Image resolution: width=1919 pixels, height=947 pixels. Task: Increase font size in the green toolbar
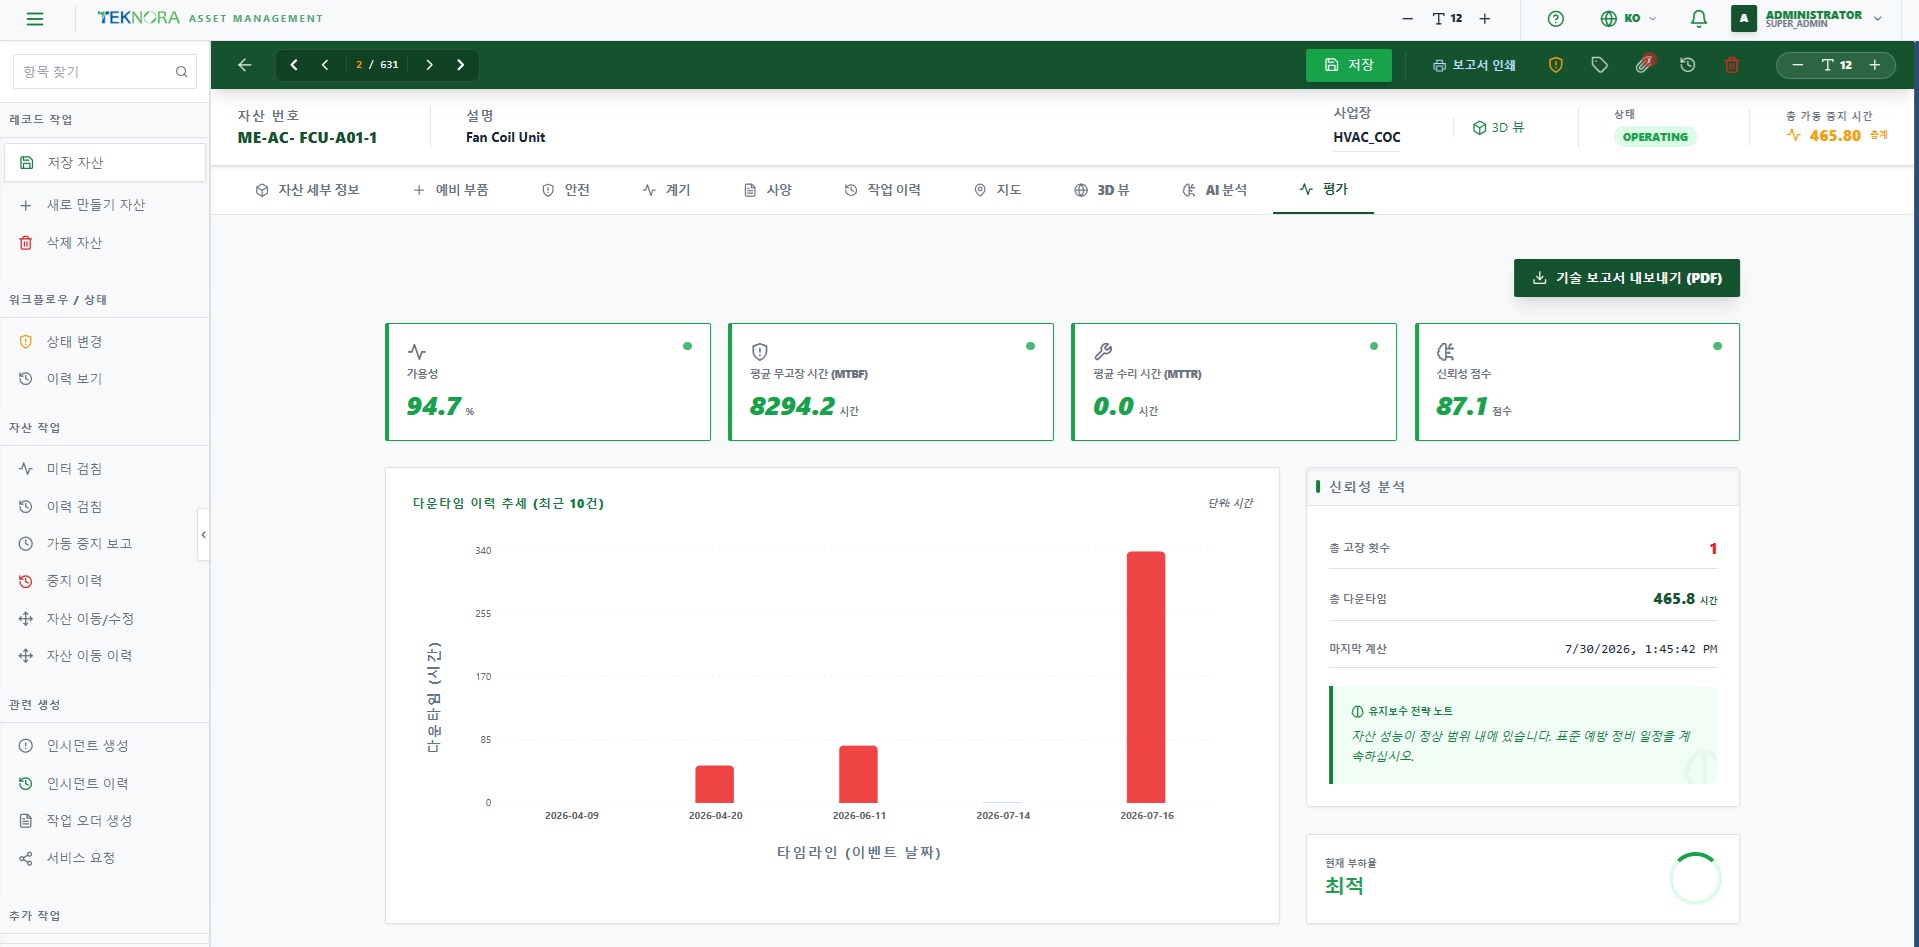pyautogui.click(x=1875, y=65)
